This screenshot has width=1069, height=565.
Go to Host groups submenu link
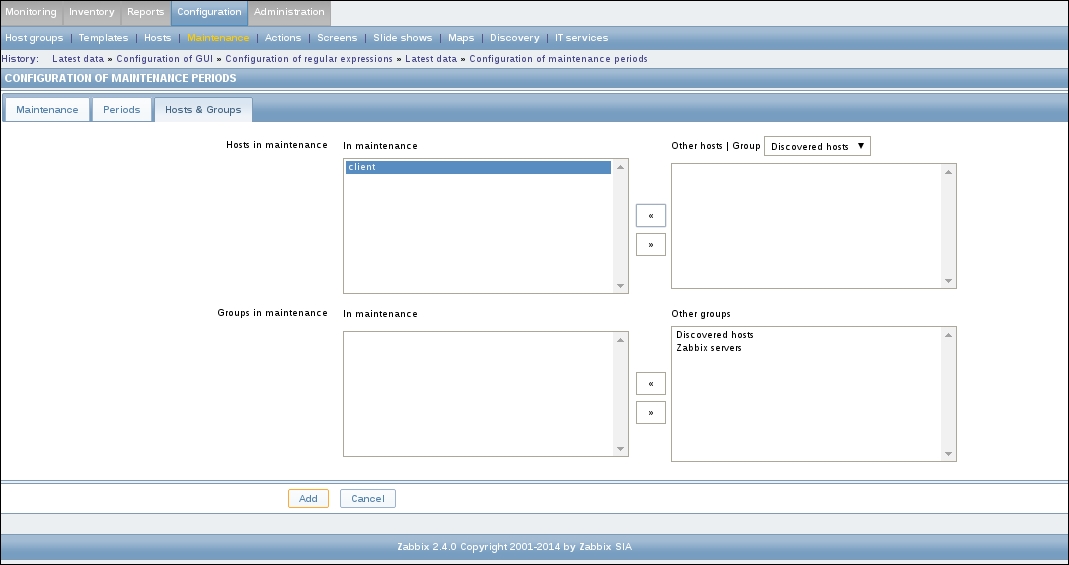click(x=34, y=38)
